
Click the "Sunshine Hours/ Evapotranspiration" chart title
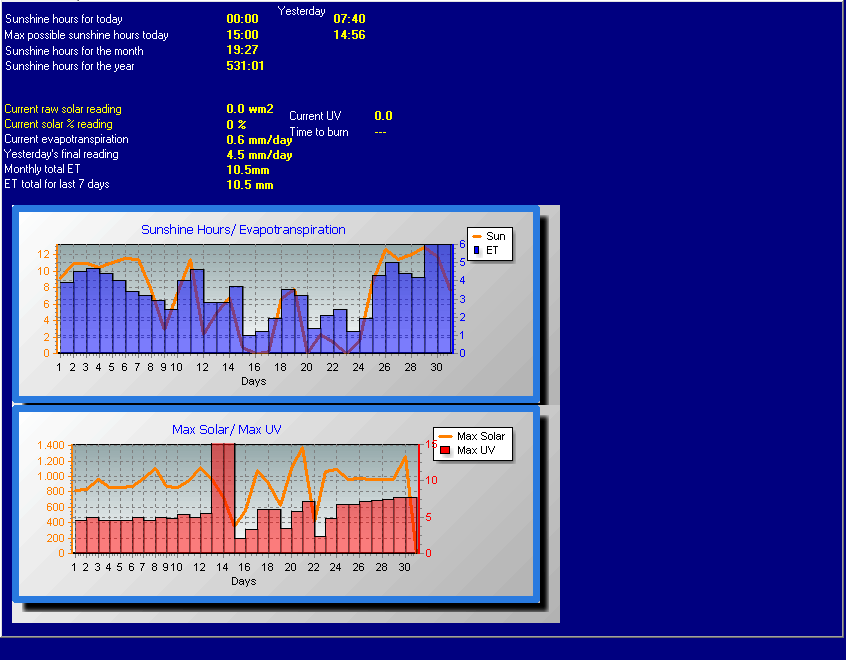(x=243, y=230)
